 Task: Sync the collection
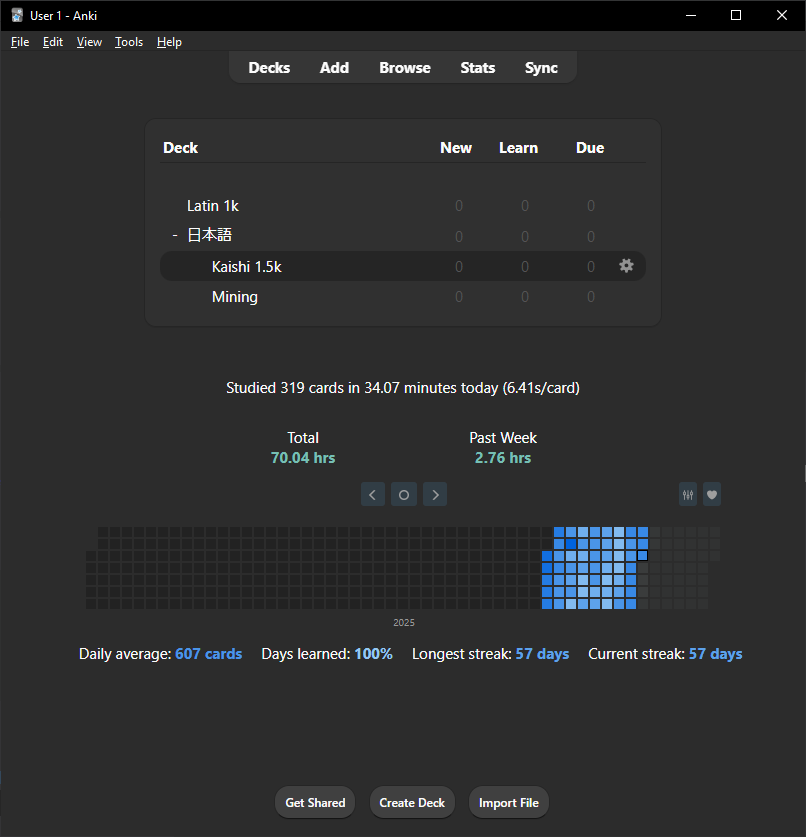pos(541,68)
